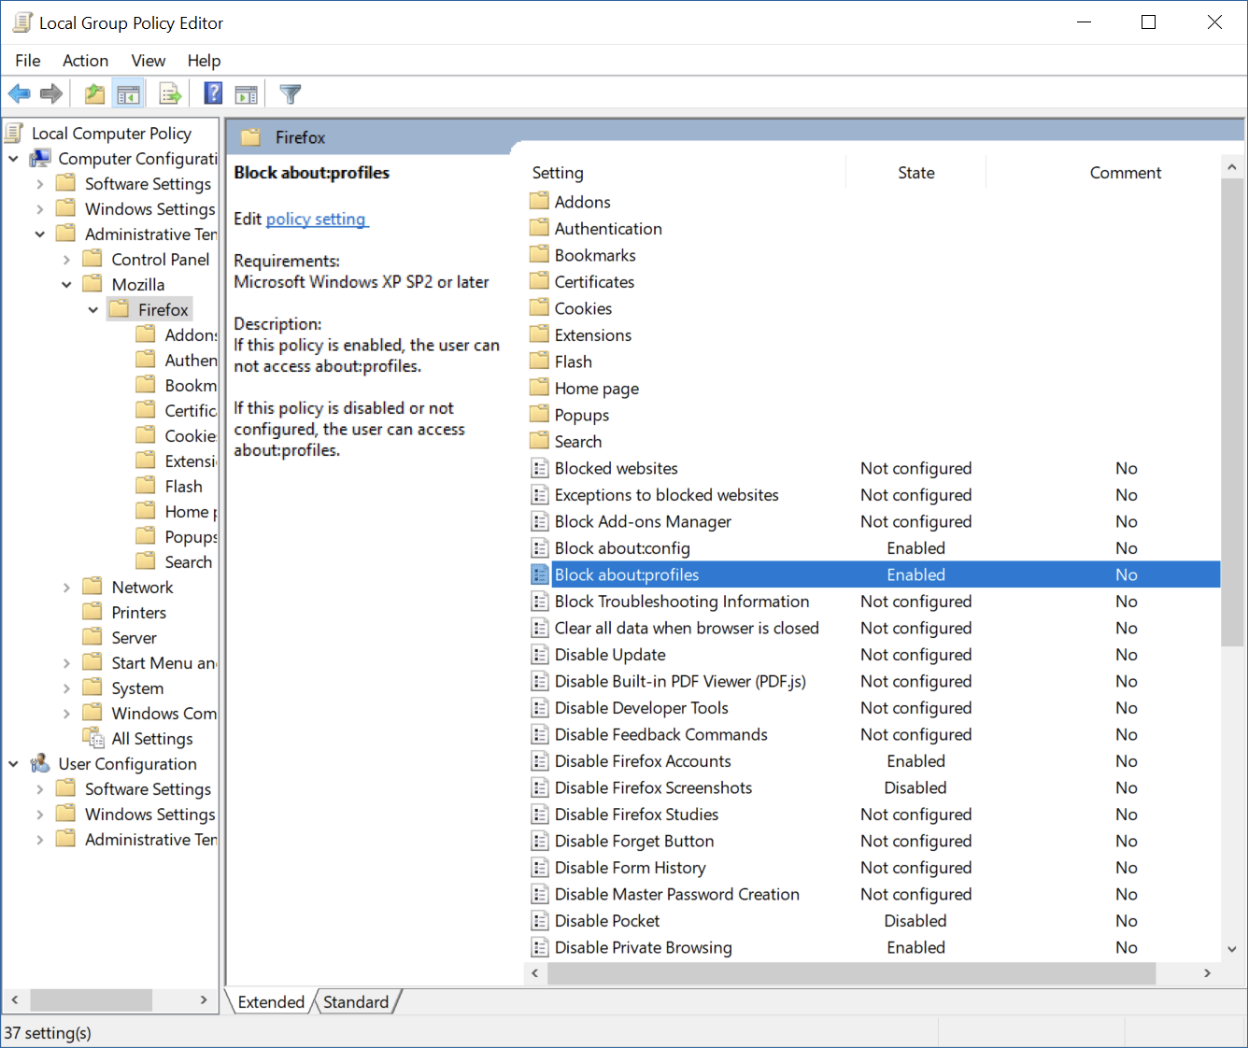1248x1052 pixels.
Task: Click the right arrow of the tree pane scrollbar
Action: (x=204, y=999)
